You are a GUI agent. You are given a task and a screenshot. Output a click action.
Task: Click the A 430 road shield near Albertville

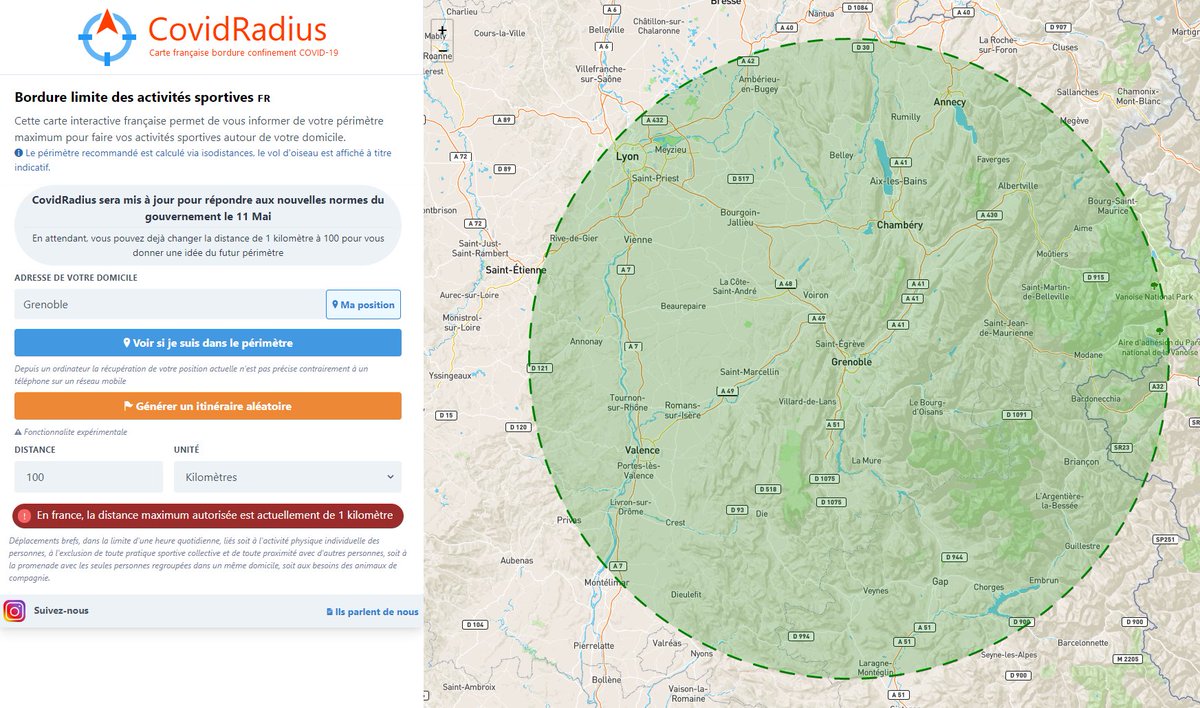point(989,215)
